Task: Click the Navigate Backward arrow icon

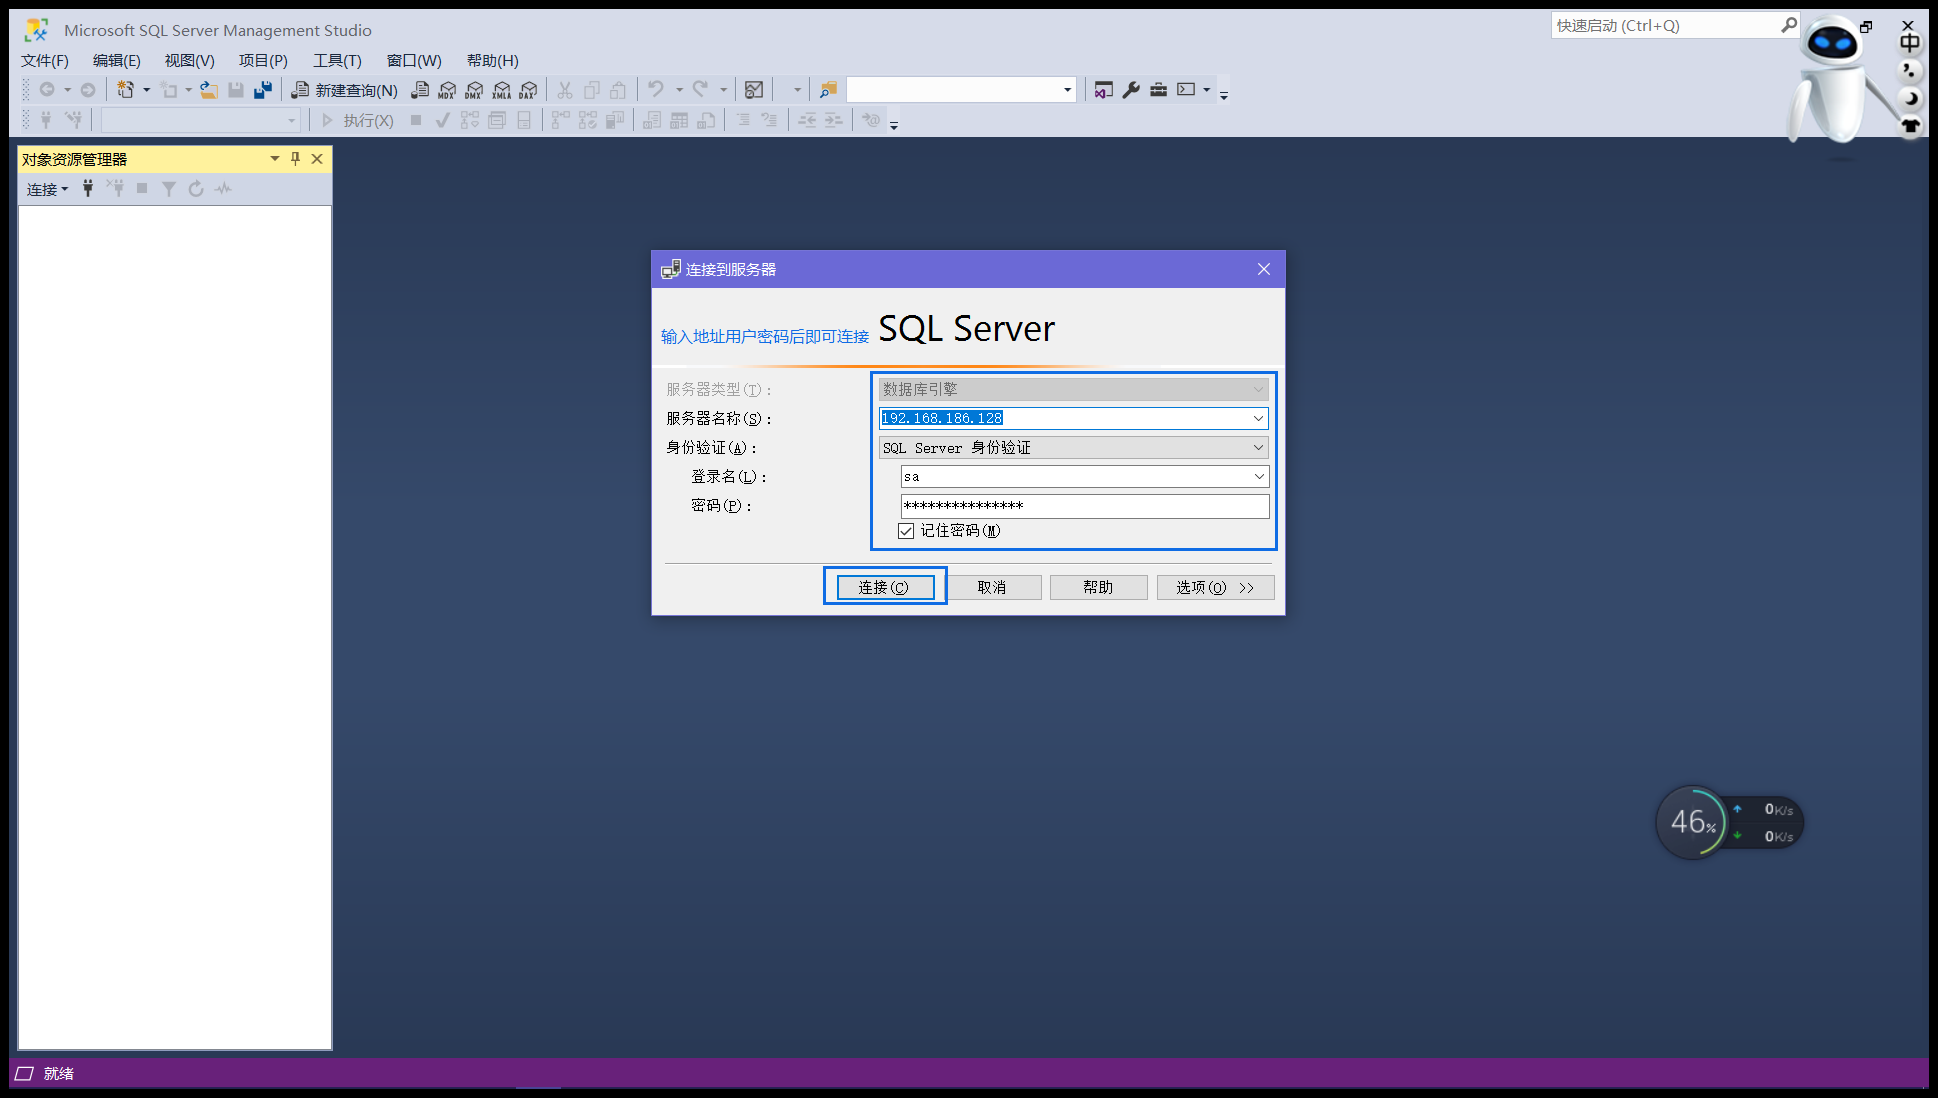Action: point(47,90)
